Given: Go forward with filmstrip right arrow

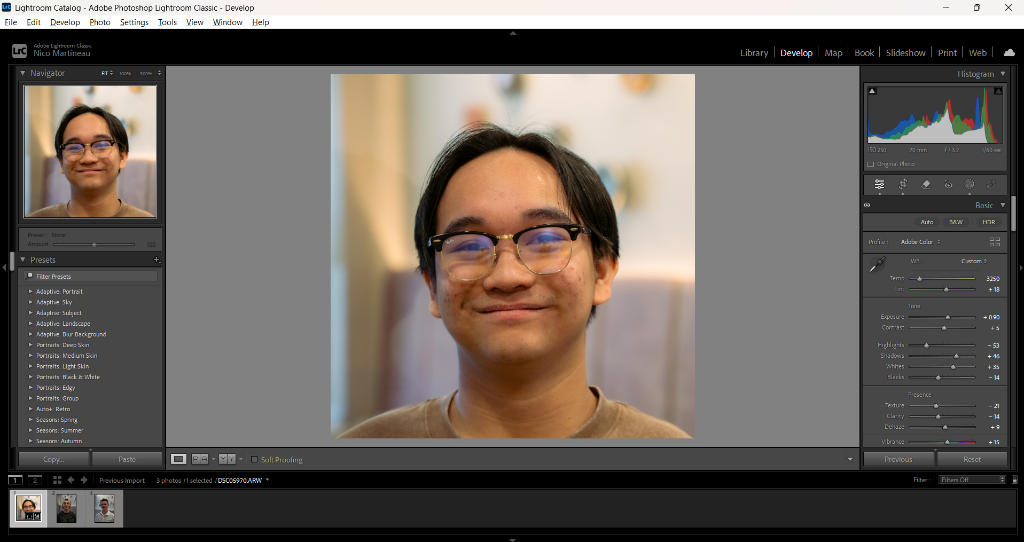Looking at the screenshot, I should (x=84, y=480).
